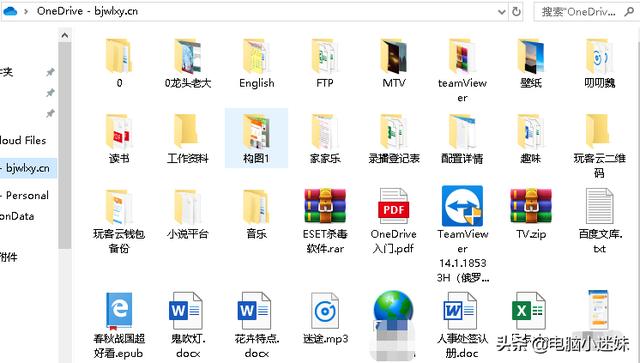The image size is (640, 363).
Task: Select the 鬼吹灯.docx Word document
Action: tap(188, 325)
